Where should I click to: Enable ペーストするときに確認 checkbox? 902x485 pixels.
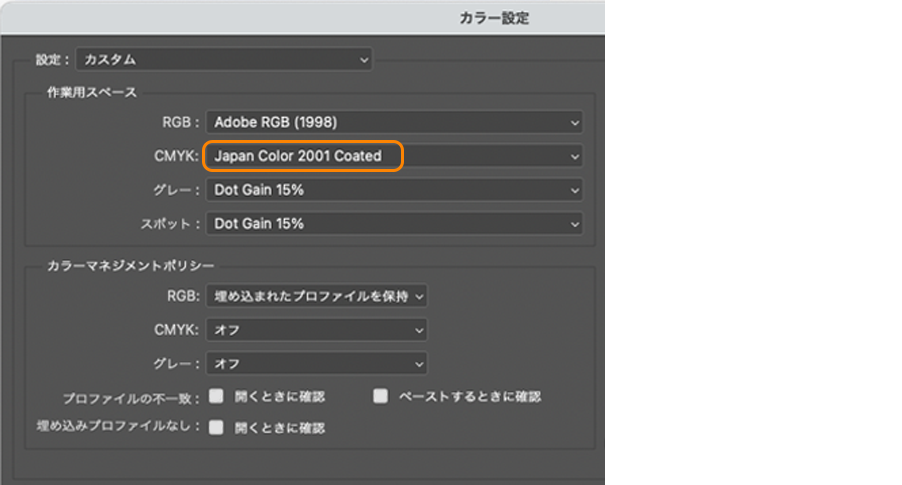[380, 396]
